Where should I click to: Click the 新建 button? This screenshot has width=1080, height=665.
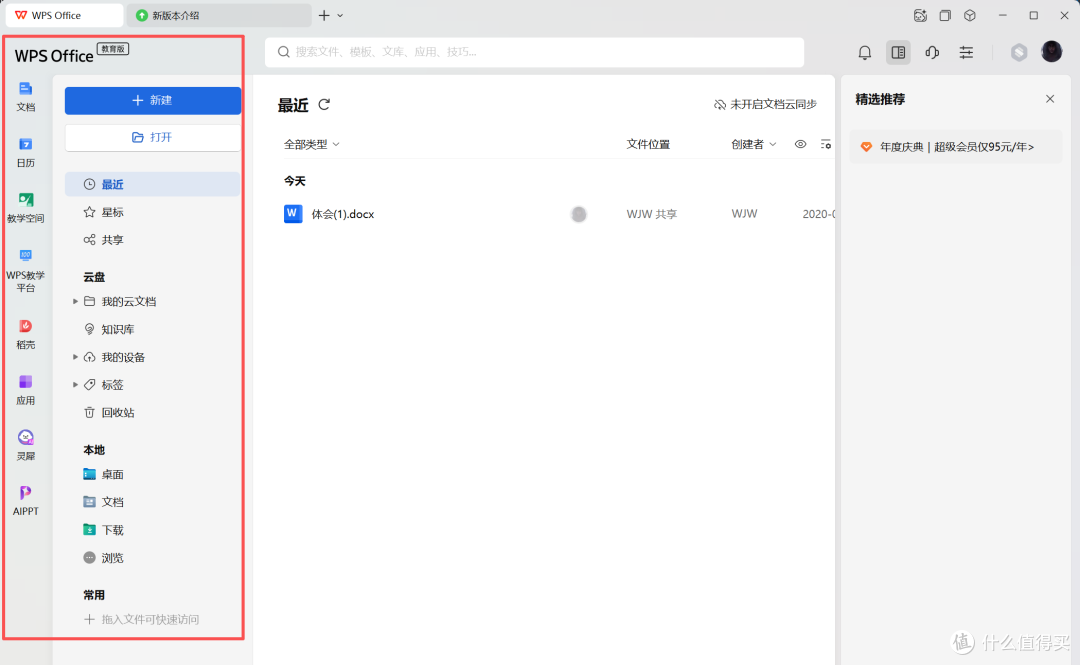click(x=153, y=101)
